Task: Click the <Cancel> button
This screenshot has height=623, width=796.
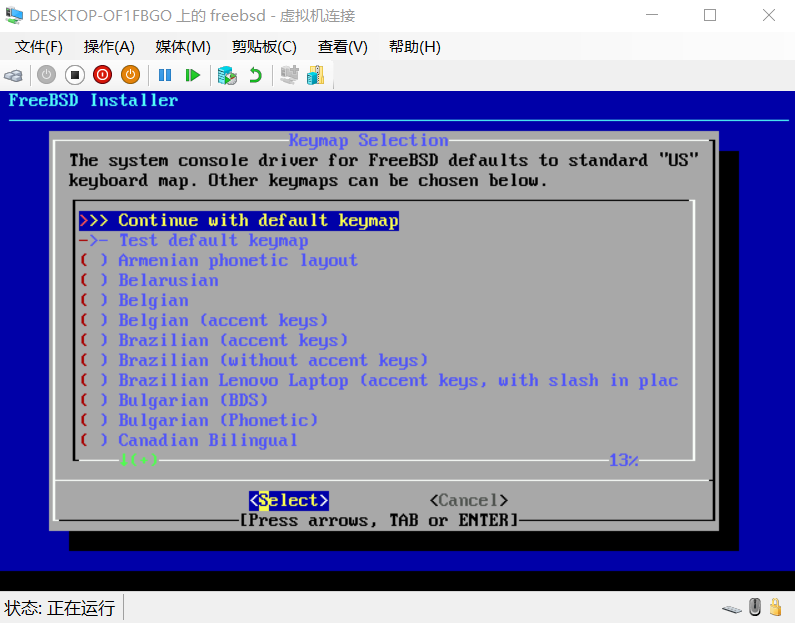Action: point(469,501)
